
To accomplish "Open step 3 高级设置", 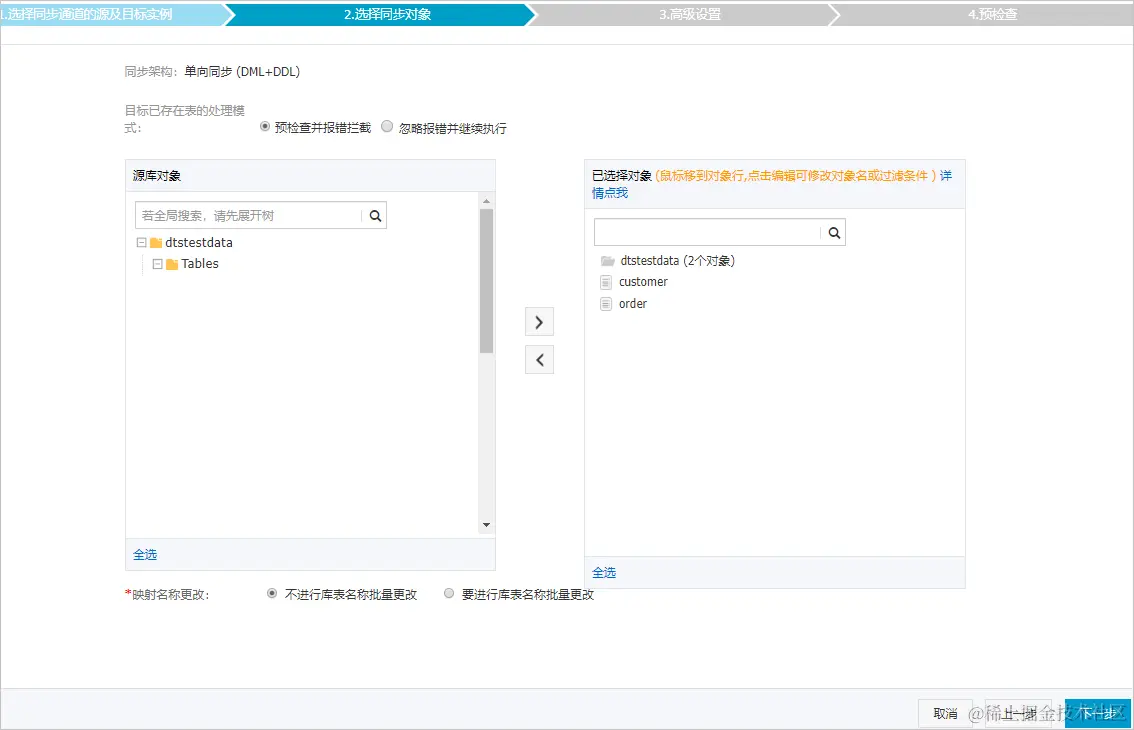I will click(690, 14).
